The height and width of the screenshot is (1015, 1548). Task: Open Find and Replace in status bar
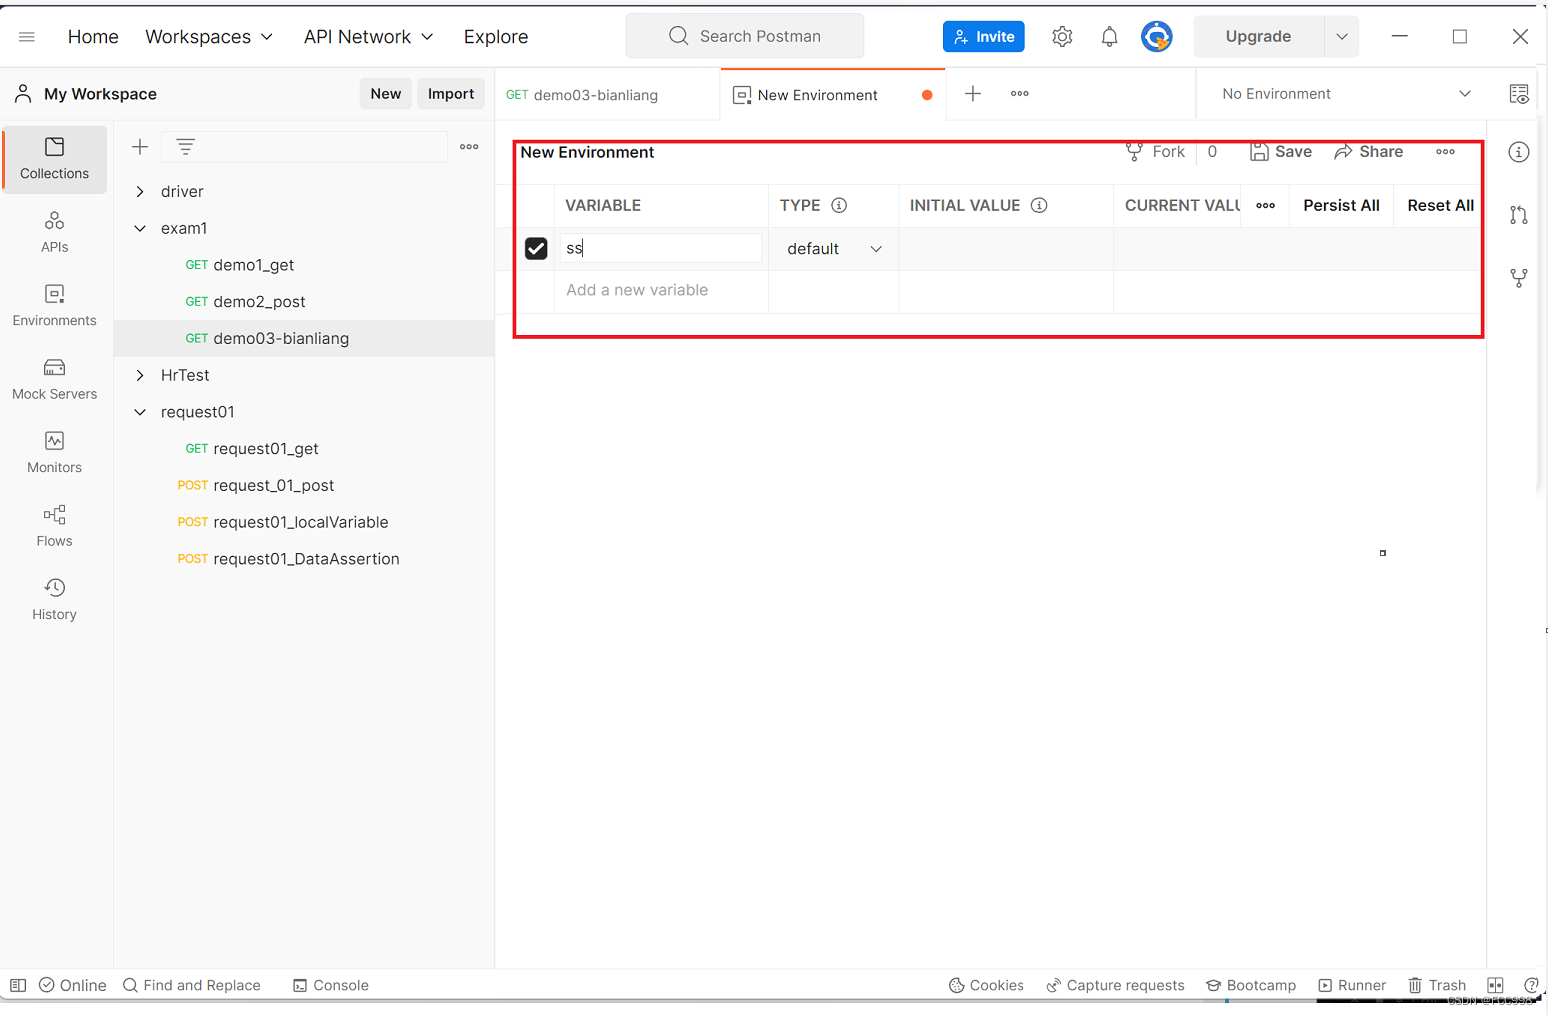tap(191, 985)
